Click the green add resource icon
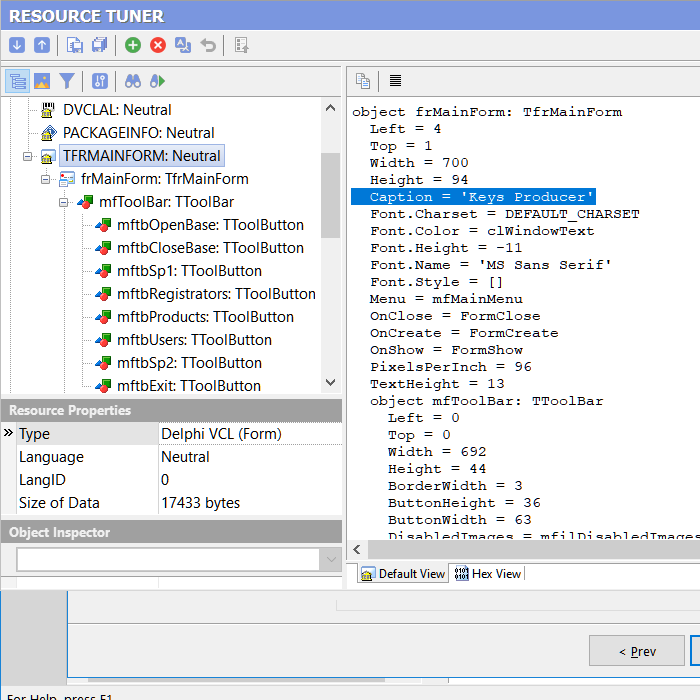This screenshot has height=700, width=700. 133,45
